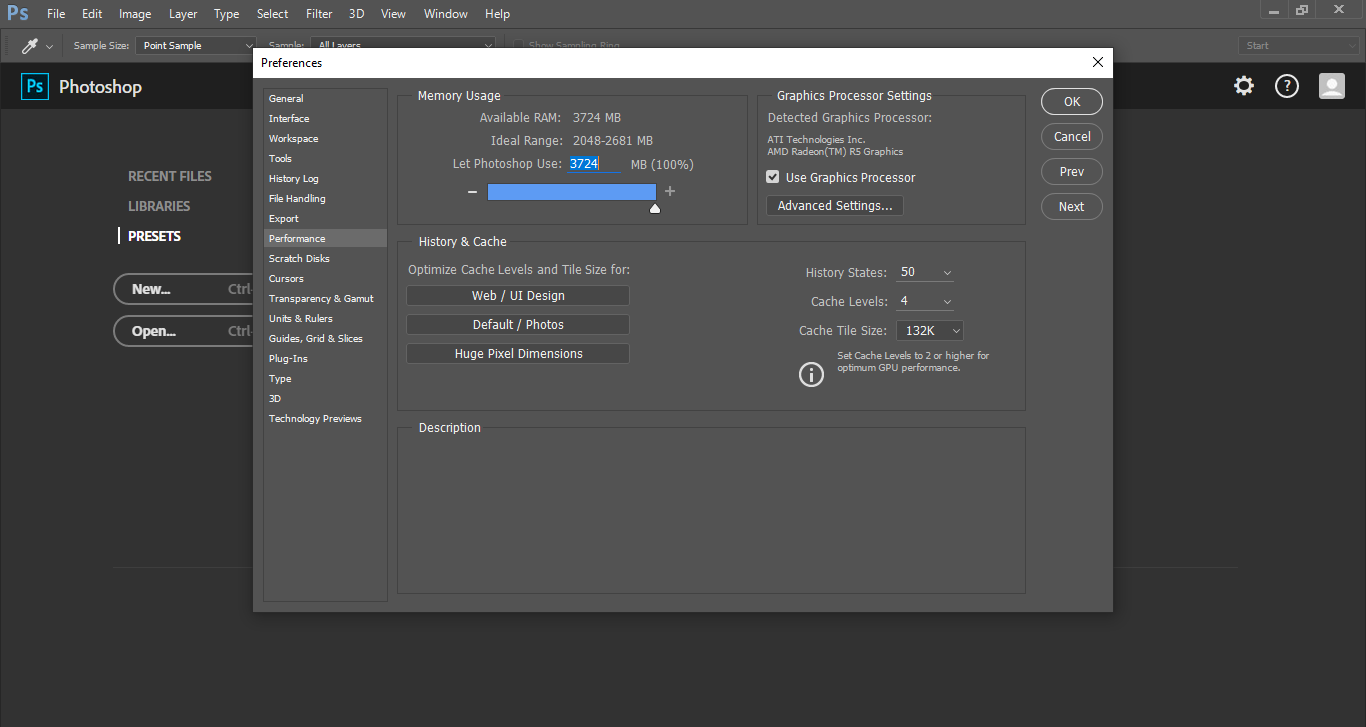Open the View menu
Screen dimensions: 1366x727
tap(394, 14)
